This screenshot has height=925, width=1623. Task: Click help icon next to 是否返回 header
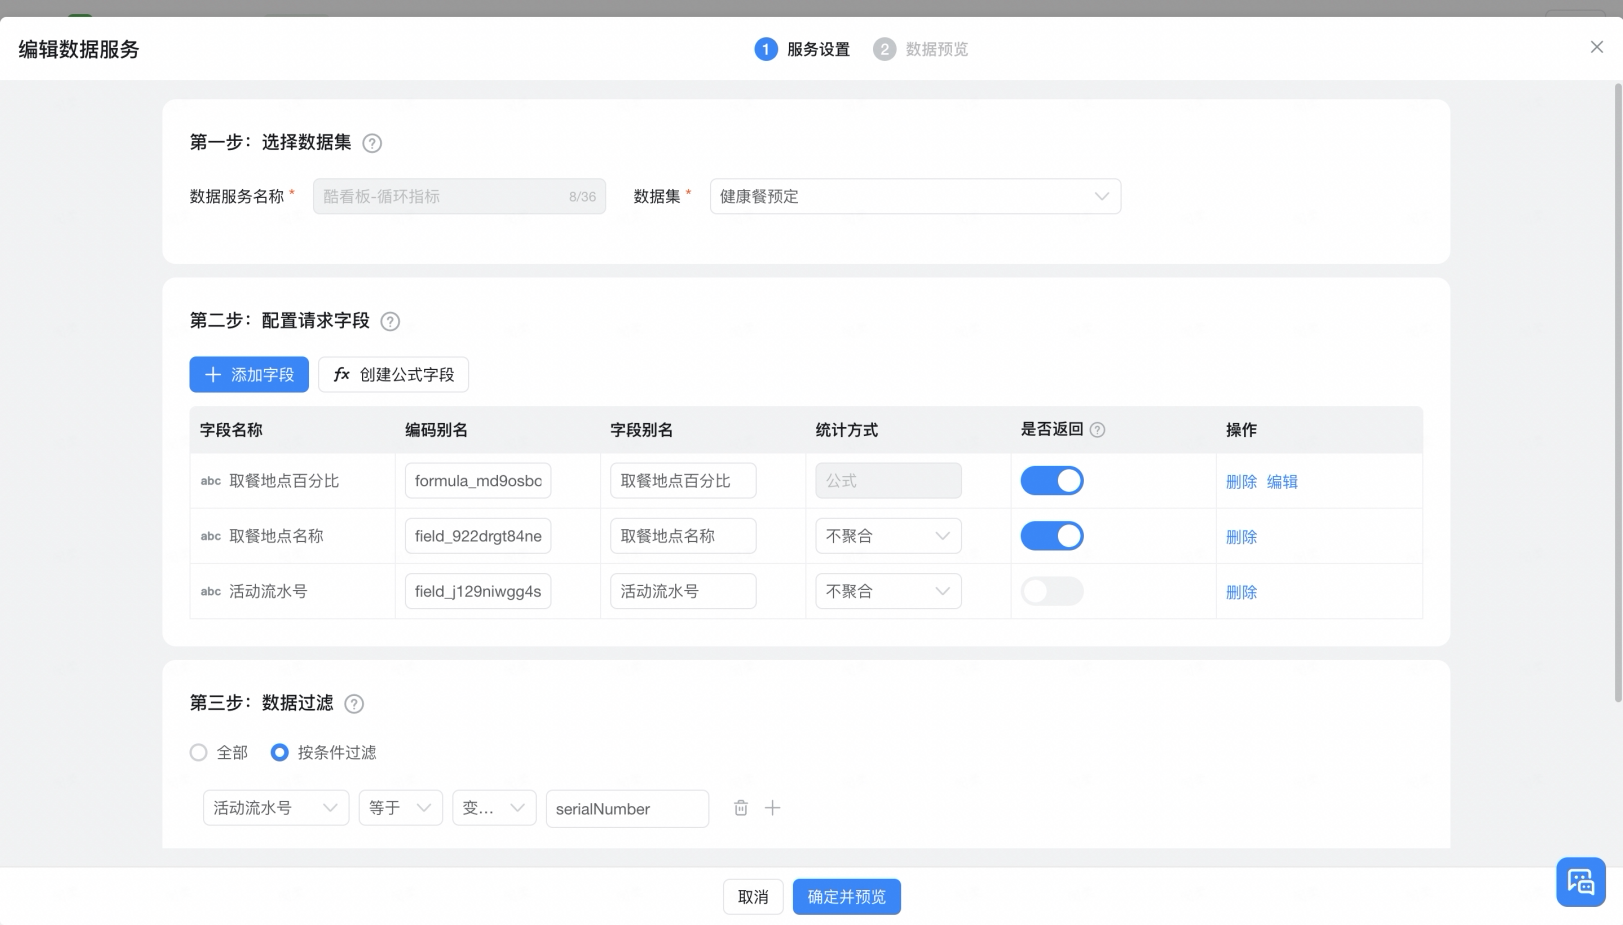click(1097, 430)
